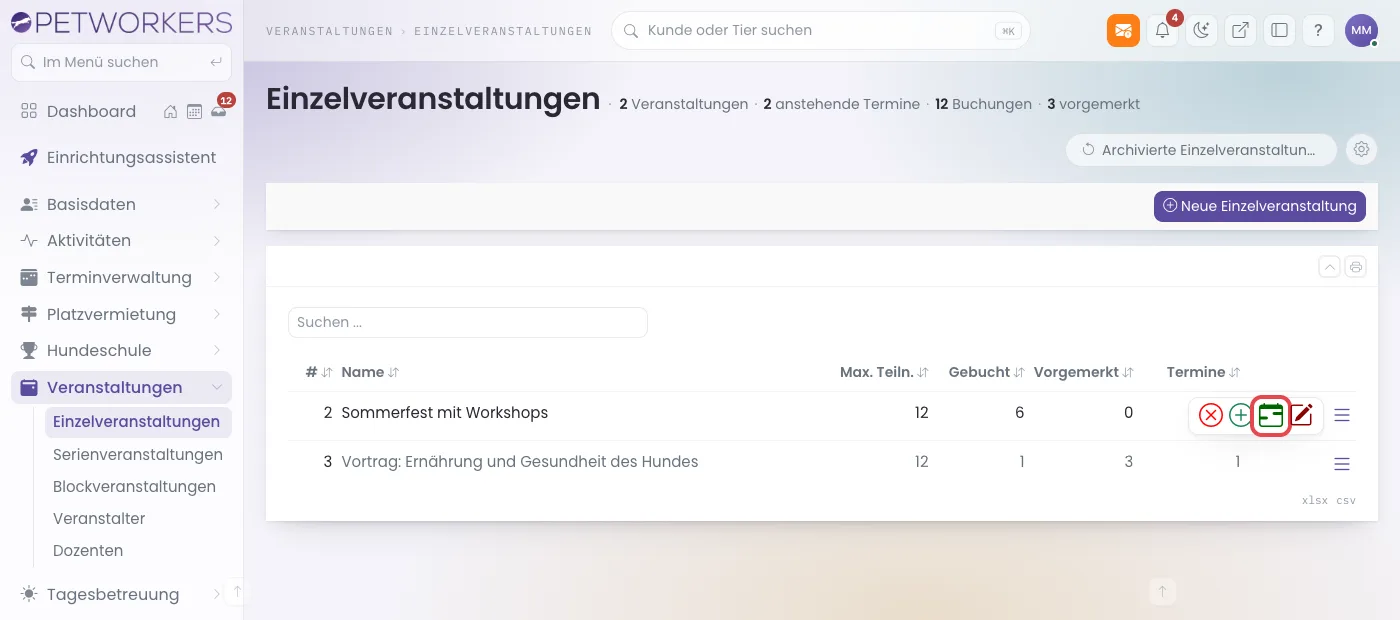1400x620 pixels.
Task: Click the printer icon above the table
Action: pos(1355,266)
